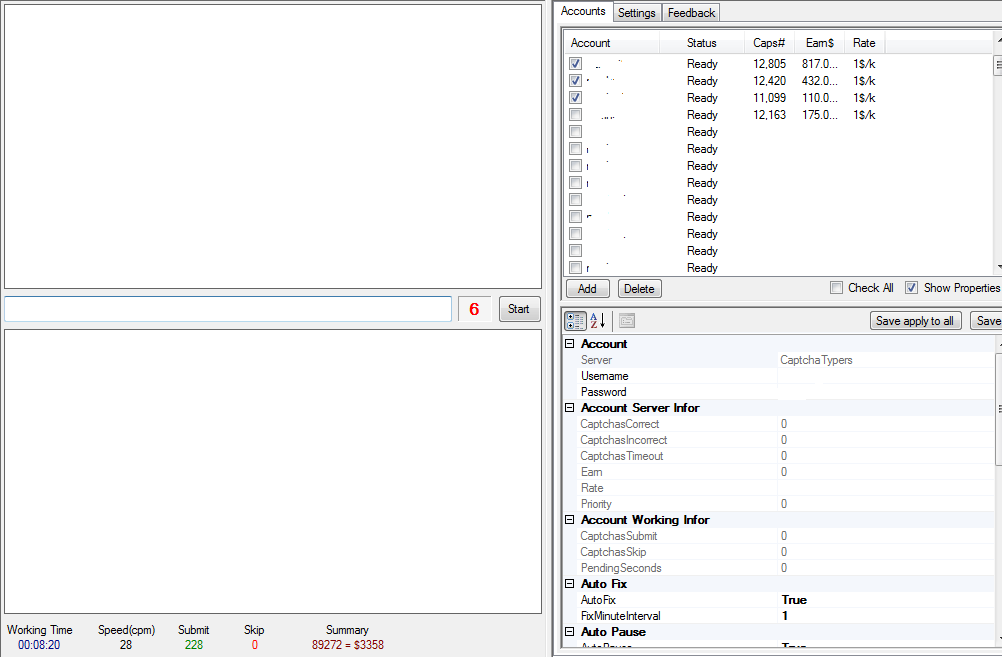Open the Property Pages icon
1002x657 pixels.
[627, 321]
